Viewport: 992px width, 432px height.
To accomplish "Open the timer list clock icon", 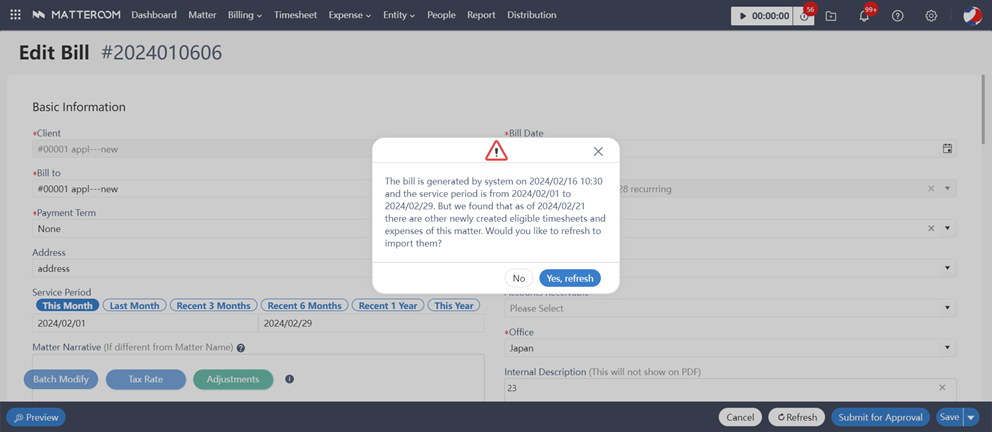I will pos(804,16).
